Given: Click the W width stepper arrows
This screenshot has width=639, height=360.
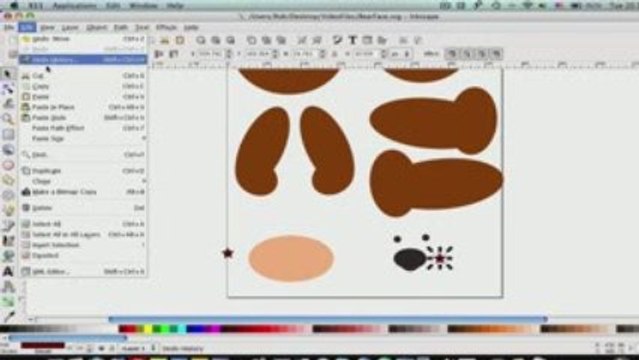Looking at the screenshot, I should coord(322,54).
